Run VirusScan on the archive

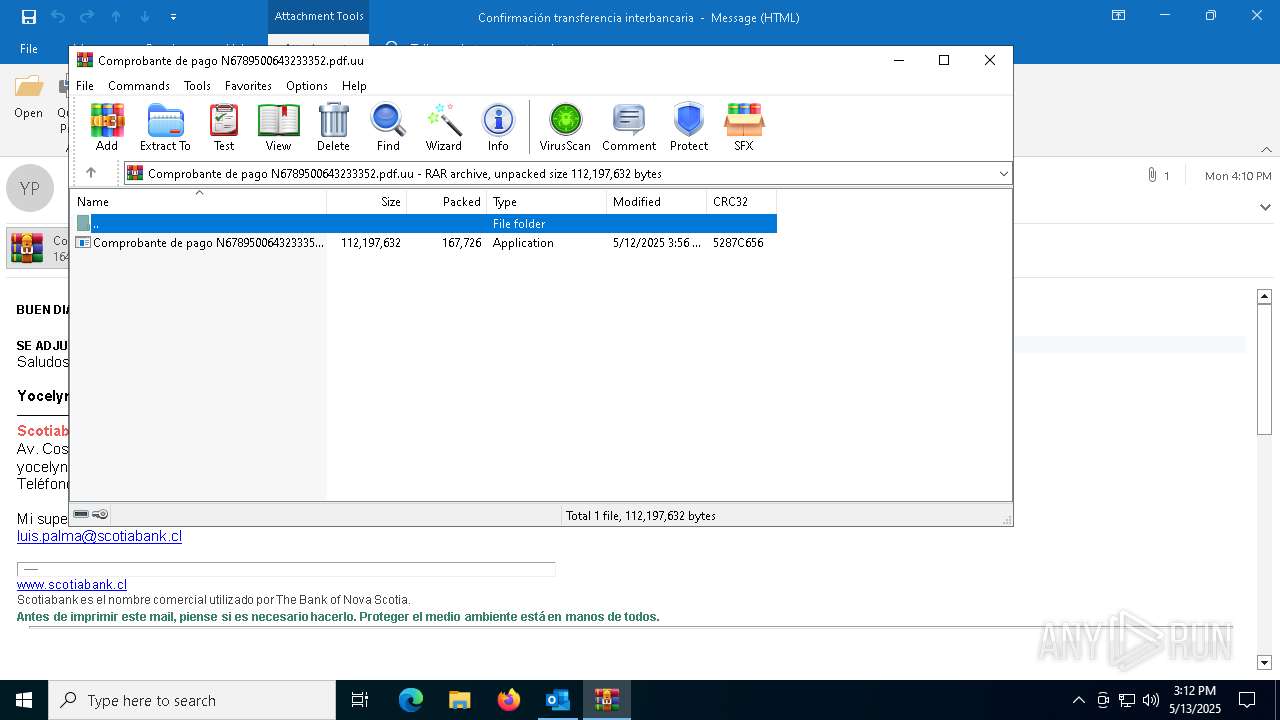pyautogui.click(x=565, y=127)
